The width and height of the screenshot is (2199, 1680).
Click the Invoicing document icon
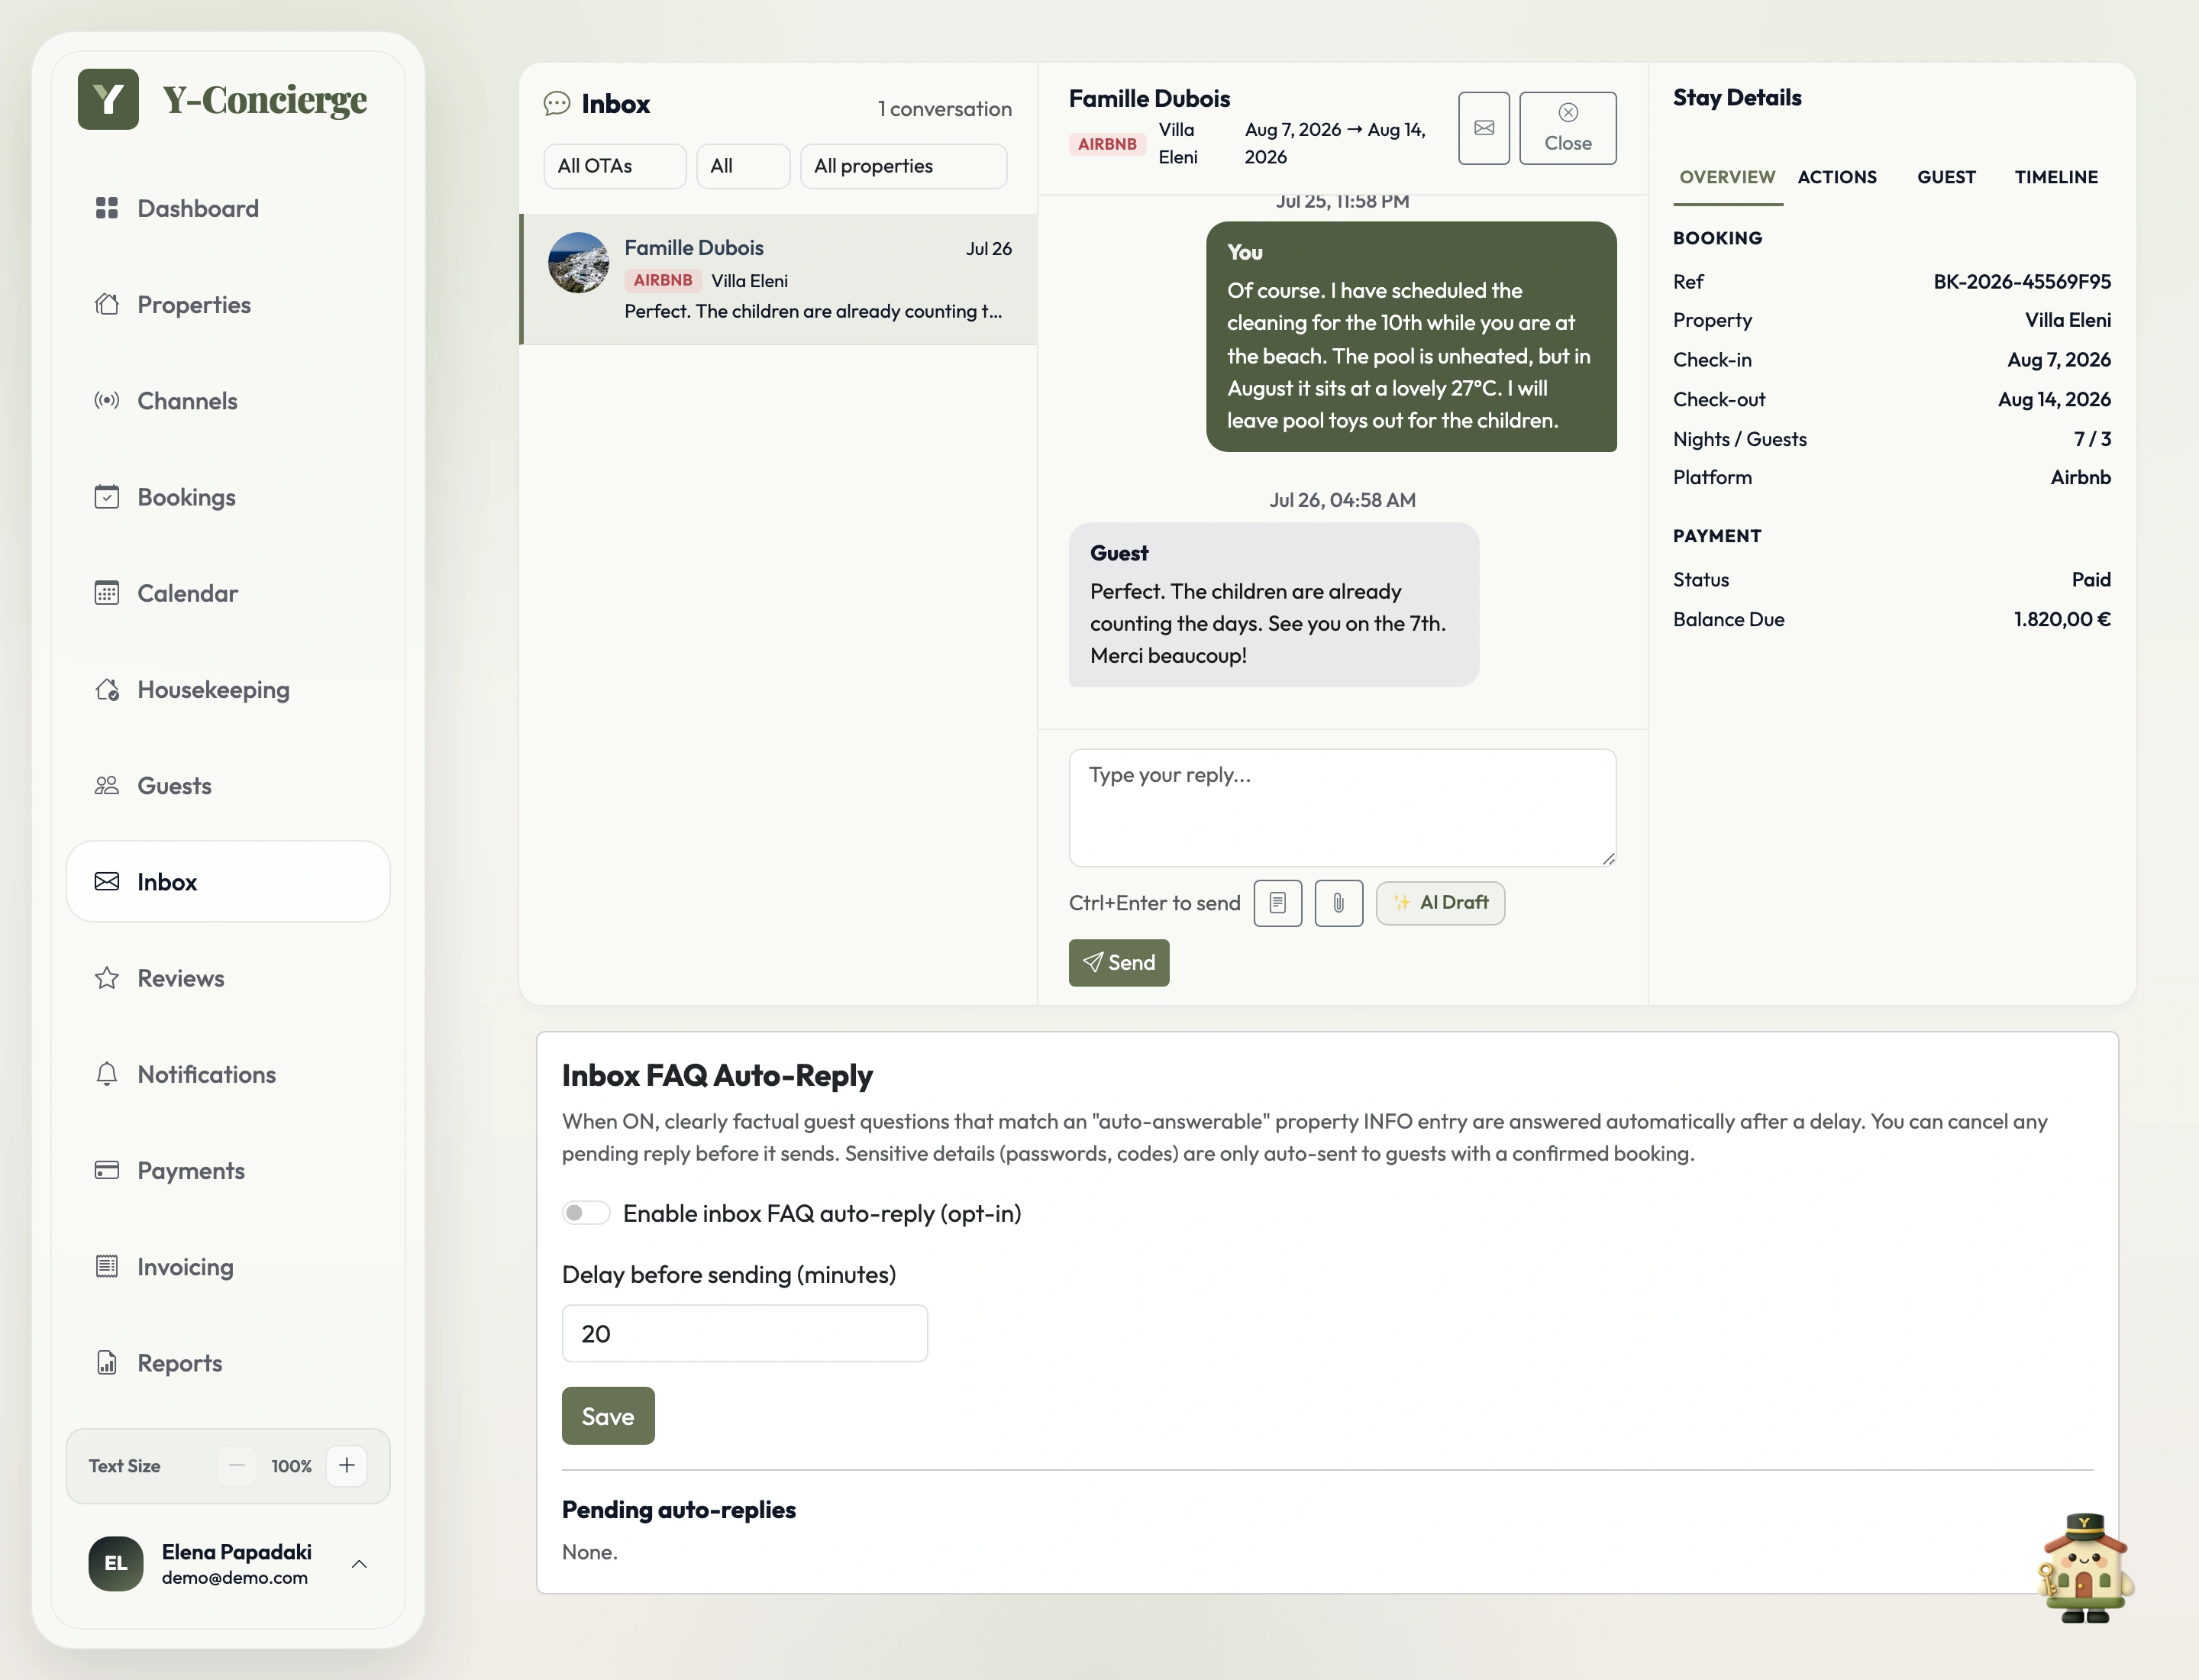pos(107,1266)
